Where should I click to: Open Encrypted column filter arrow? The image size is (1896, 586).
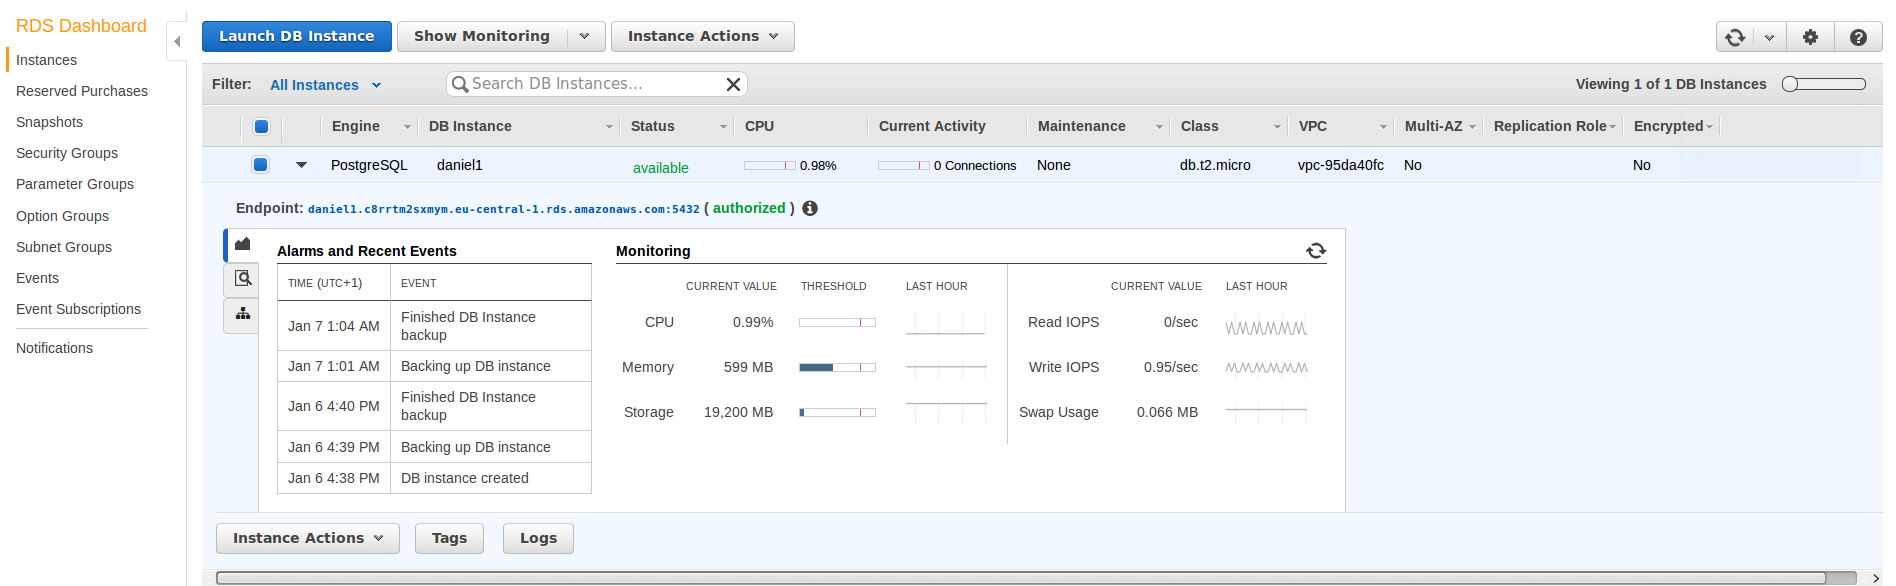click(1709, 127)
